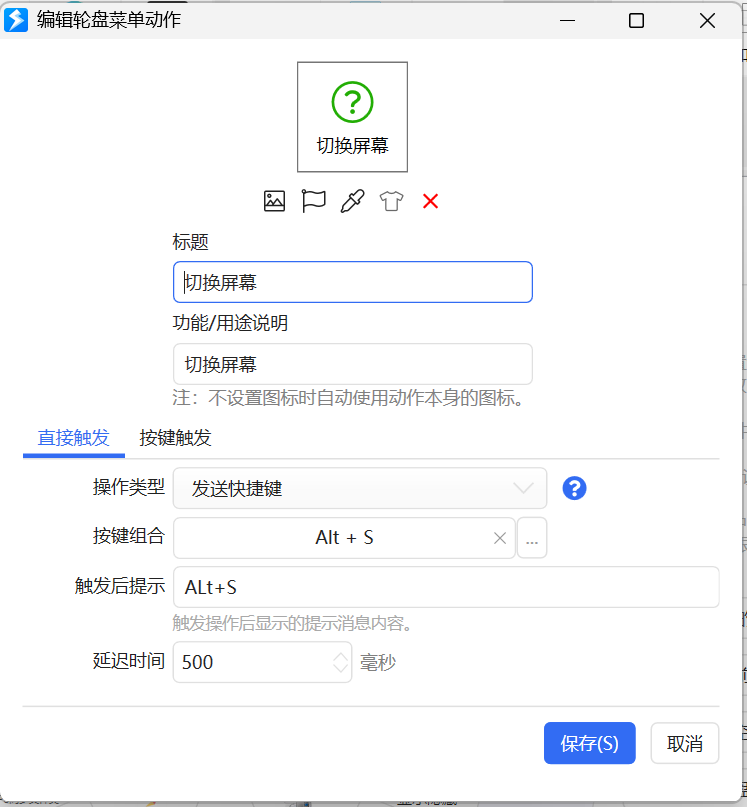Click the ellipsis button beside 按键组合
Viewport: 747px width, 807px height.
click(532, 538)
